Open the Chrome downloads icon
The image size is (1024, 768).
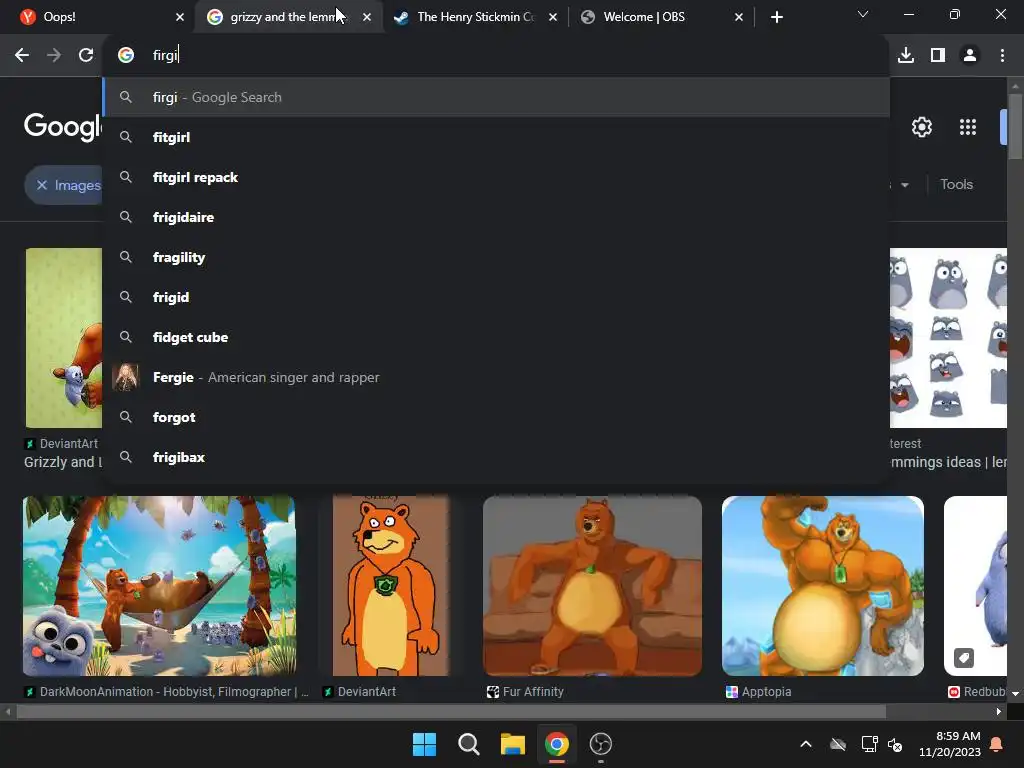(906, 56)
